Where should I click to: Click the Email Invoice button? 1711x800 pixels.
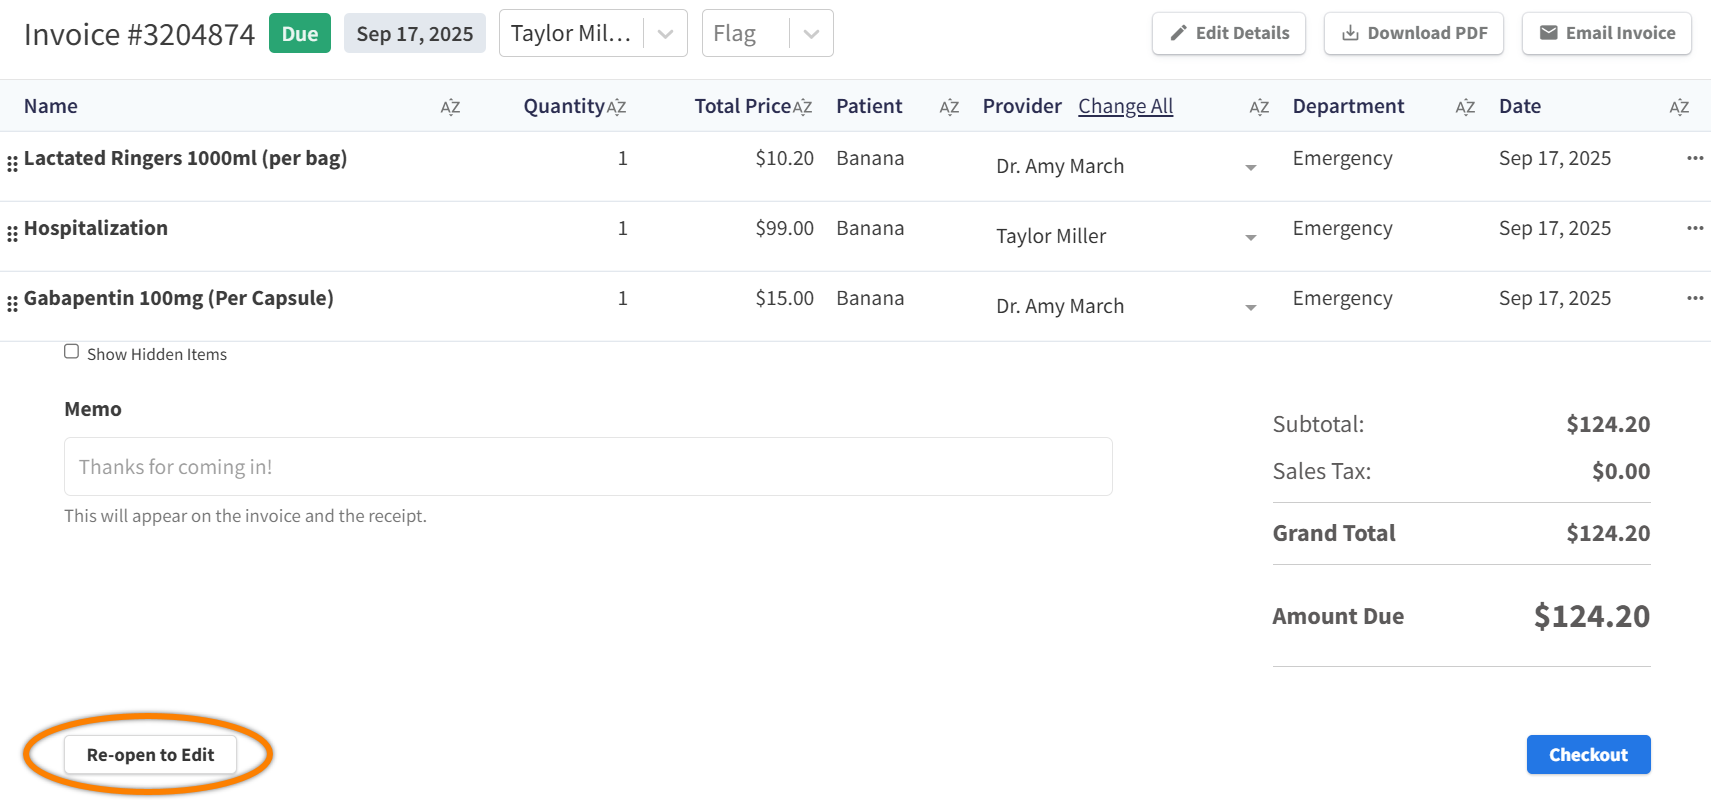tap(1606, 33)
